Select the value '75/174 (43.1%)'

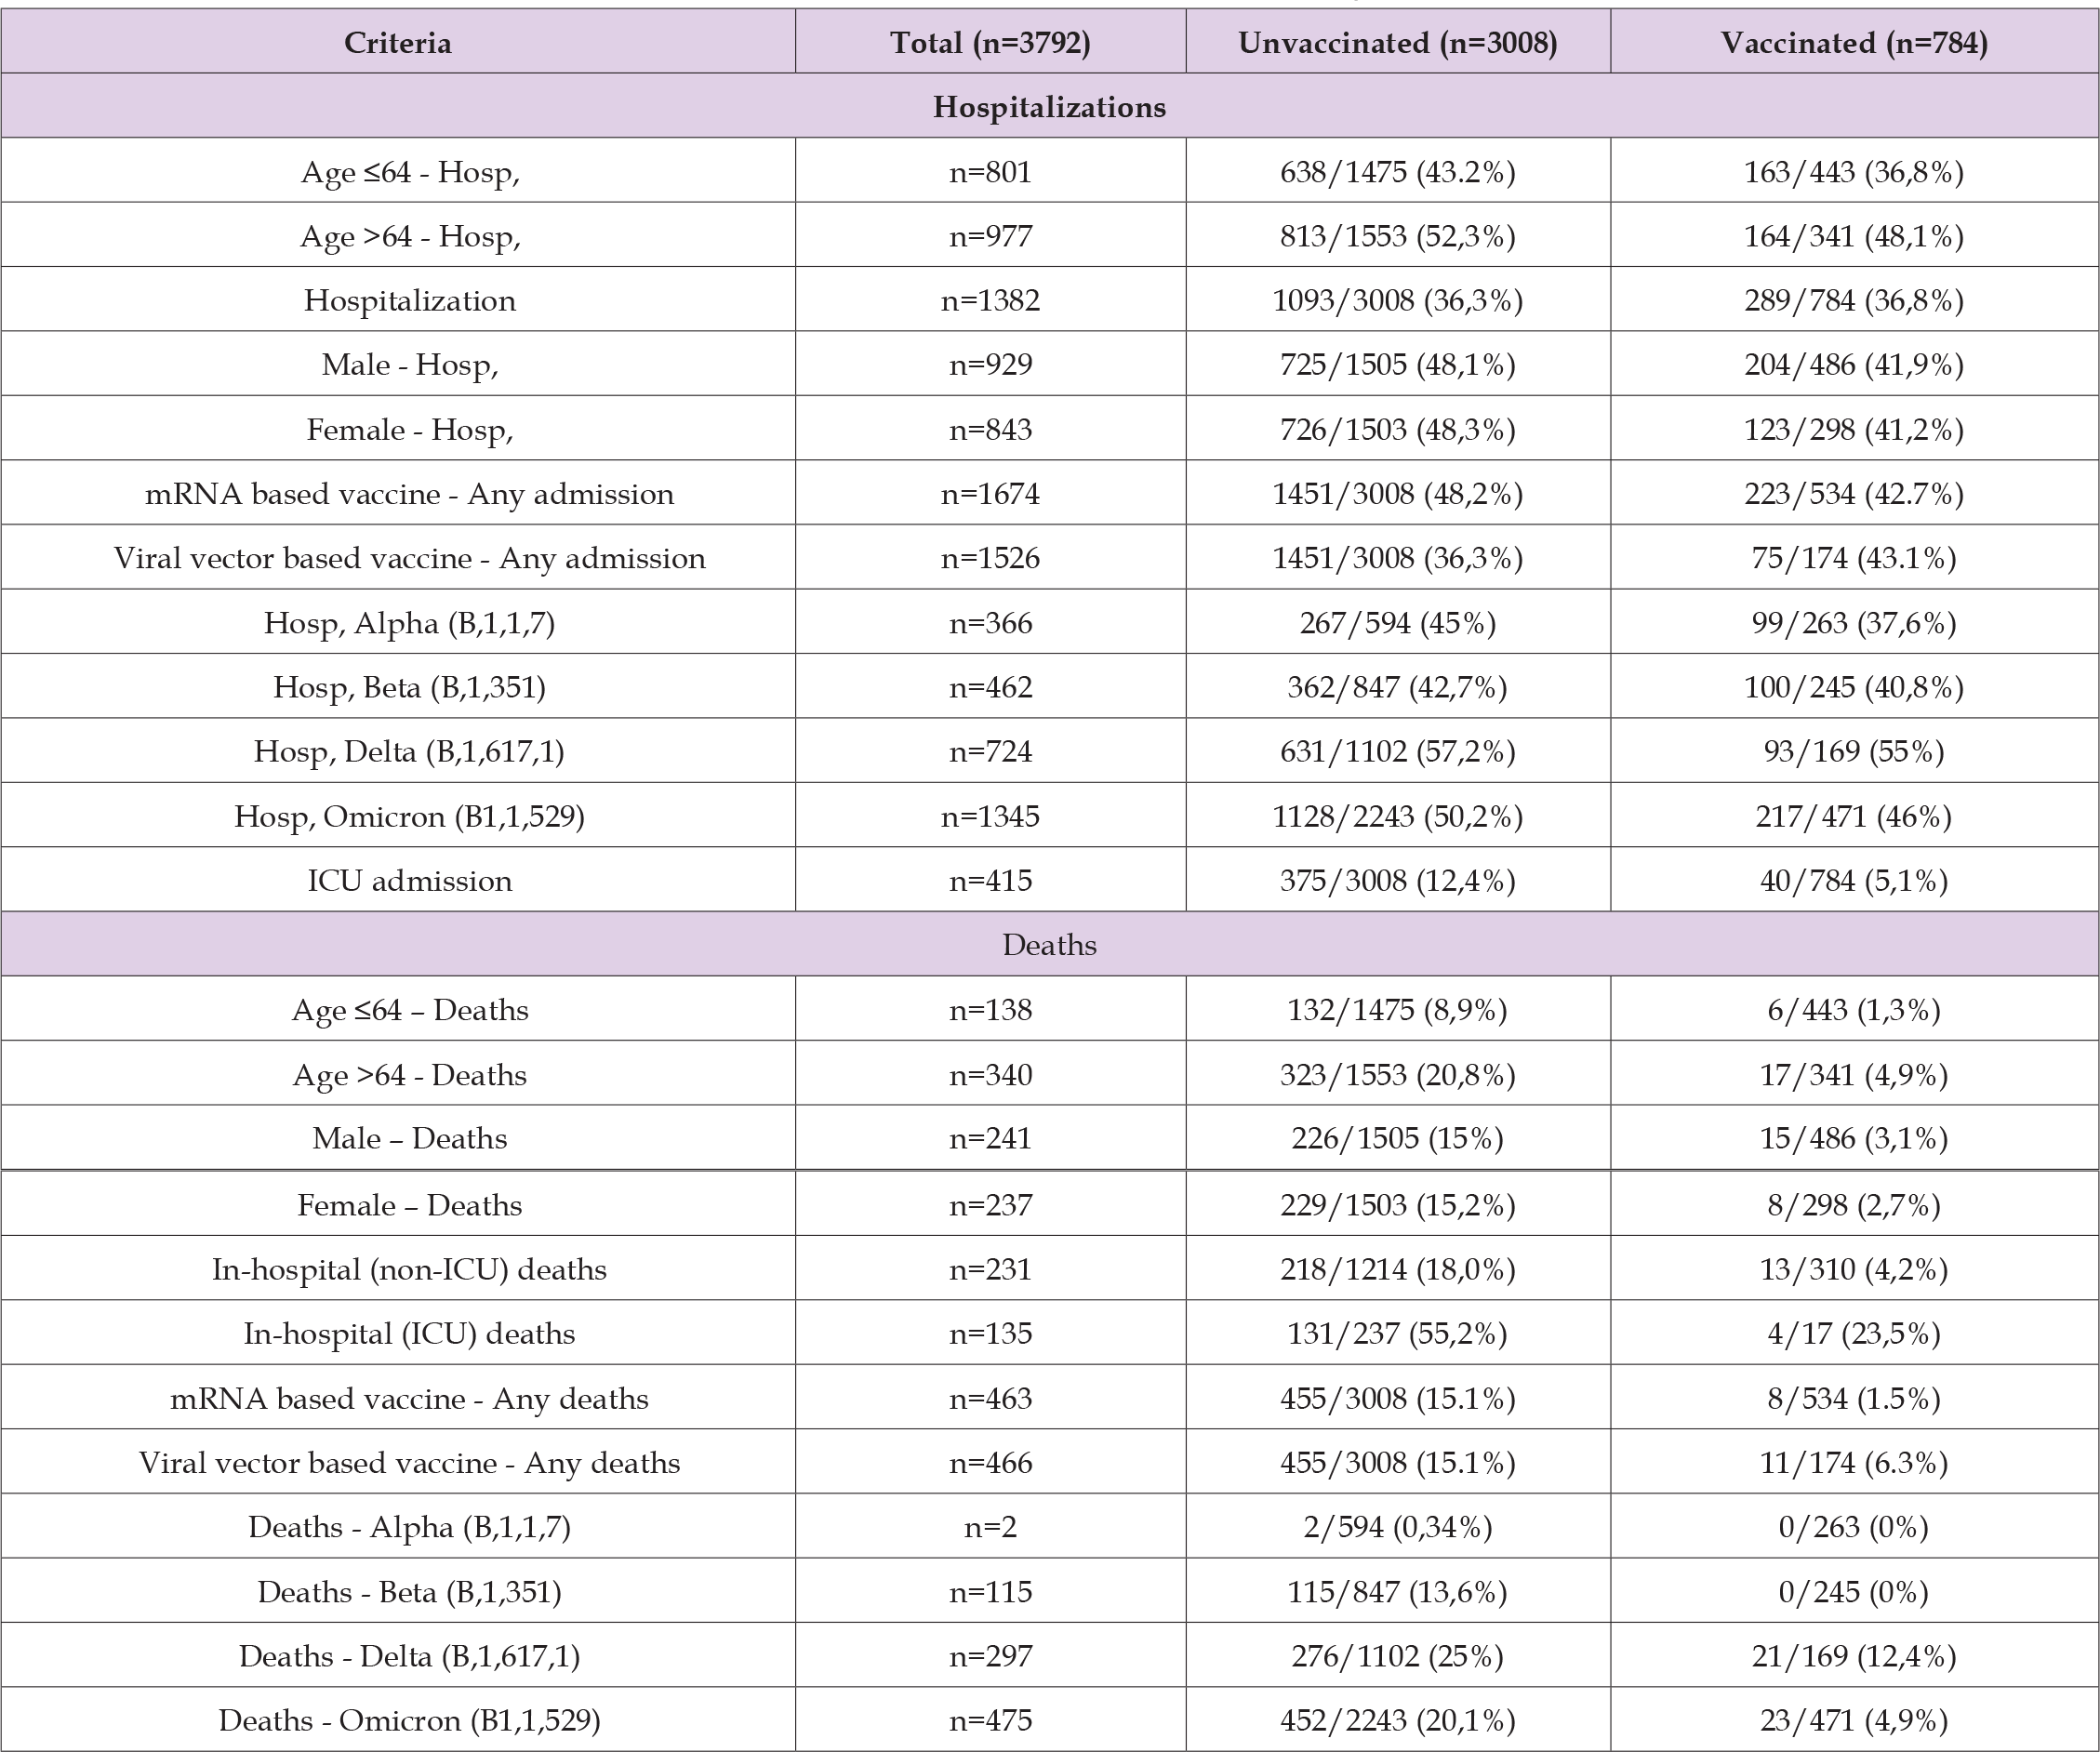pyautogui.click(x=1854, y=558)
